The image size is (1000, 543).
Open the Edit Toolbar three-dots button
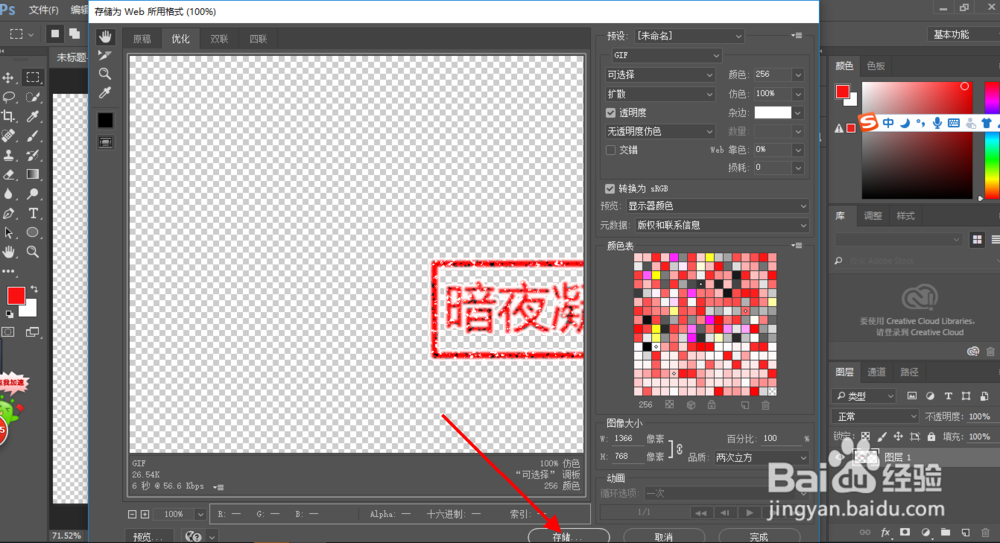click(x=9, y=271)
